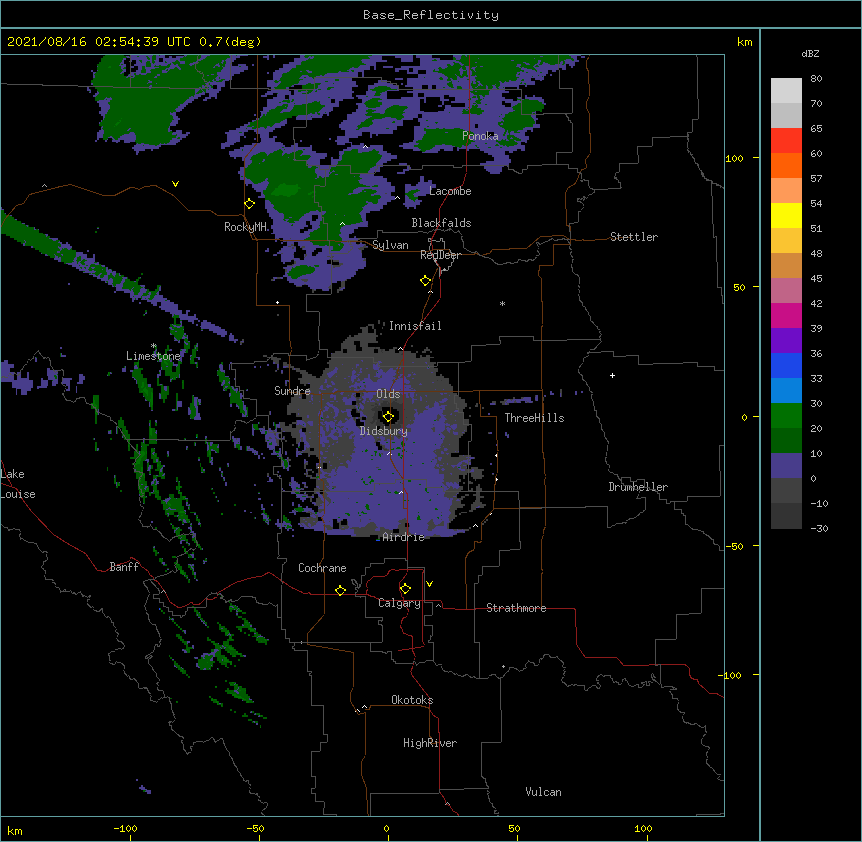The image size is (862, 842).
Task: Click the Ponoka town label
Action: click(x=480, y=136)
